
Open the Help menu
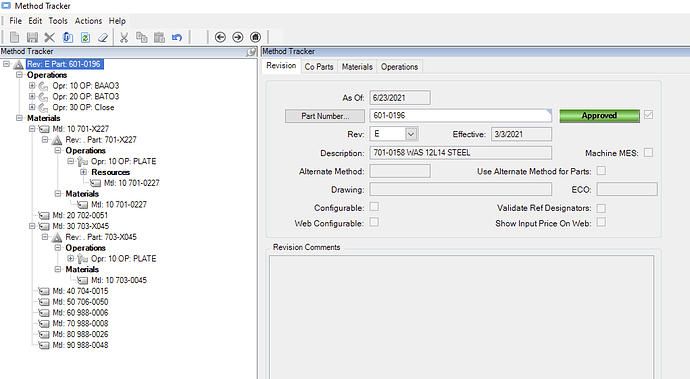(117, 21)
